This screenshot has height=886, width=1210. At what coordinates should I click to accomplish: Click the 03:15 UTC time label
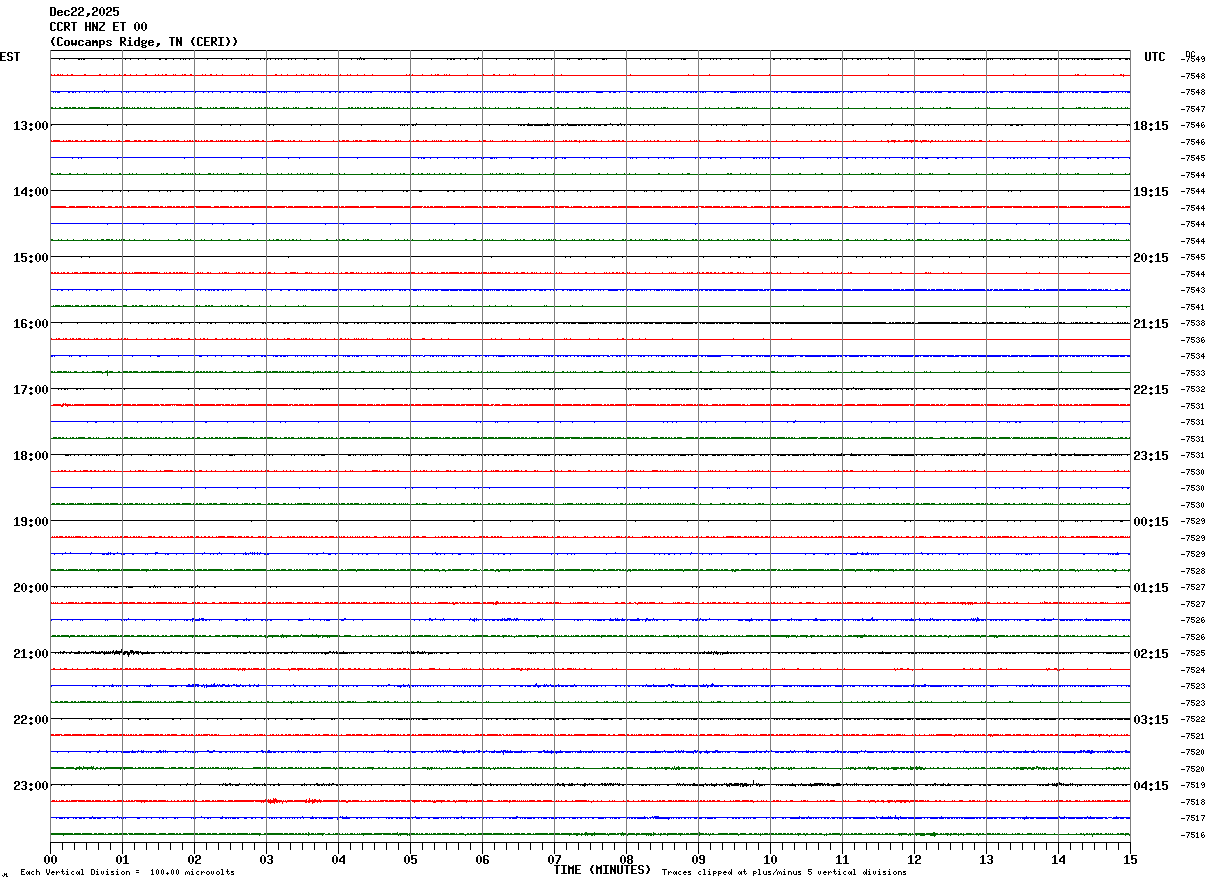click(x=1151, y=720)
